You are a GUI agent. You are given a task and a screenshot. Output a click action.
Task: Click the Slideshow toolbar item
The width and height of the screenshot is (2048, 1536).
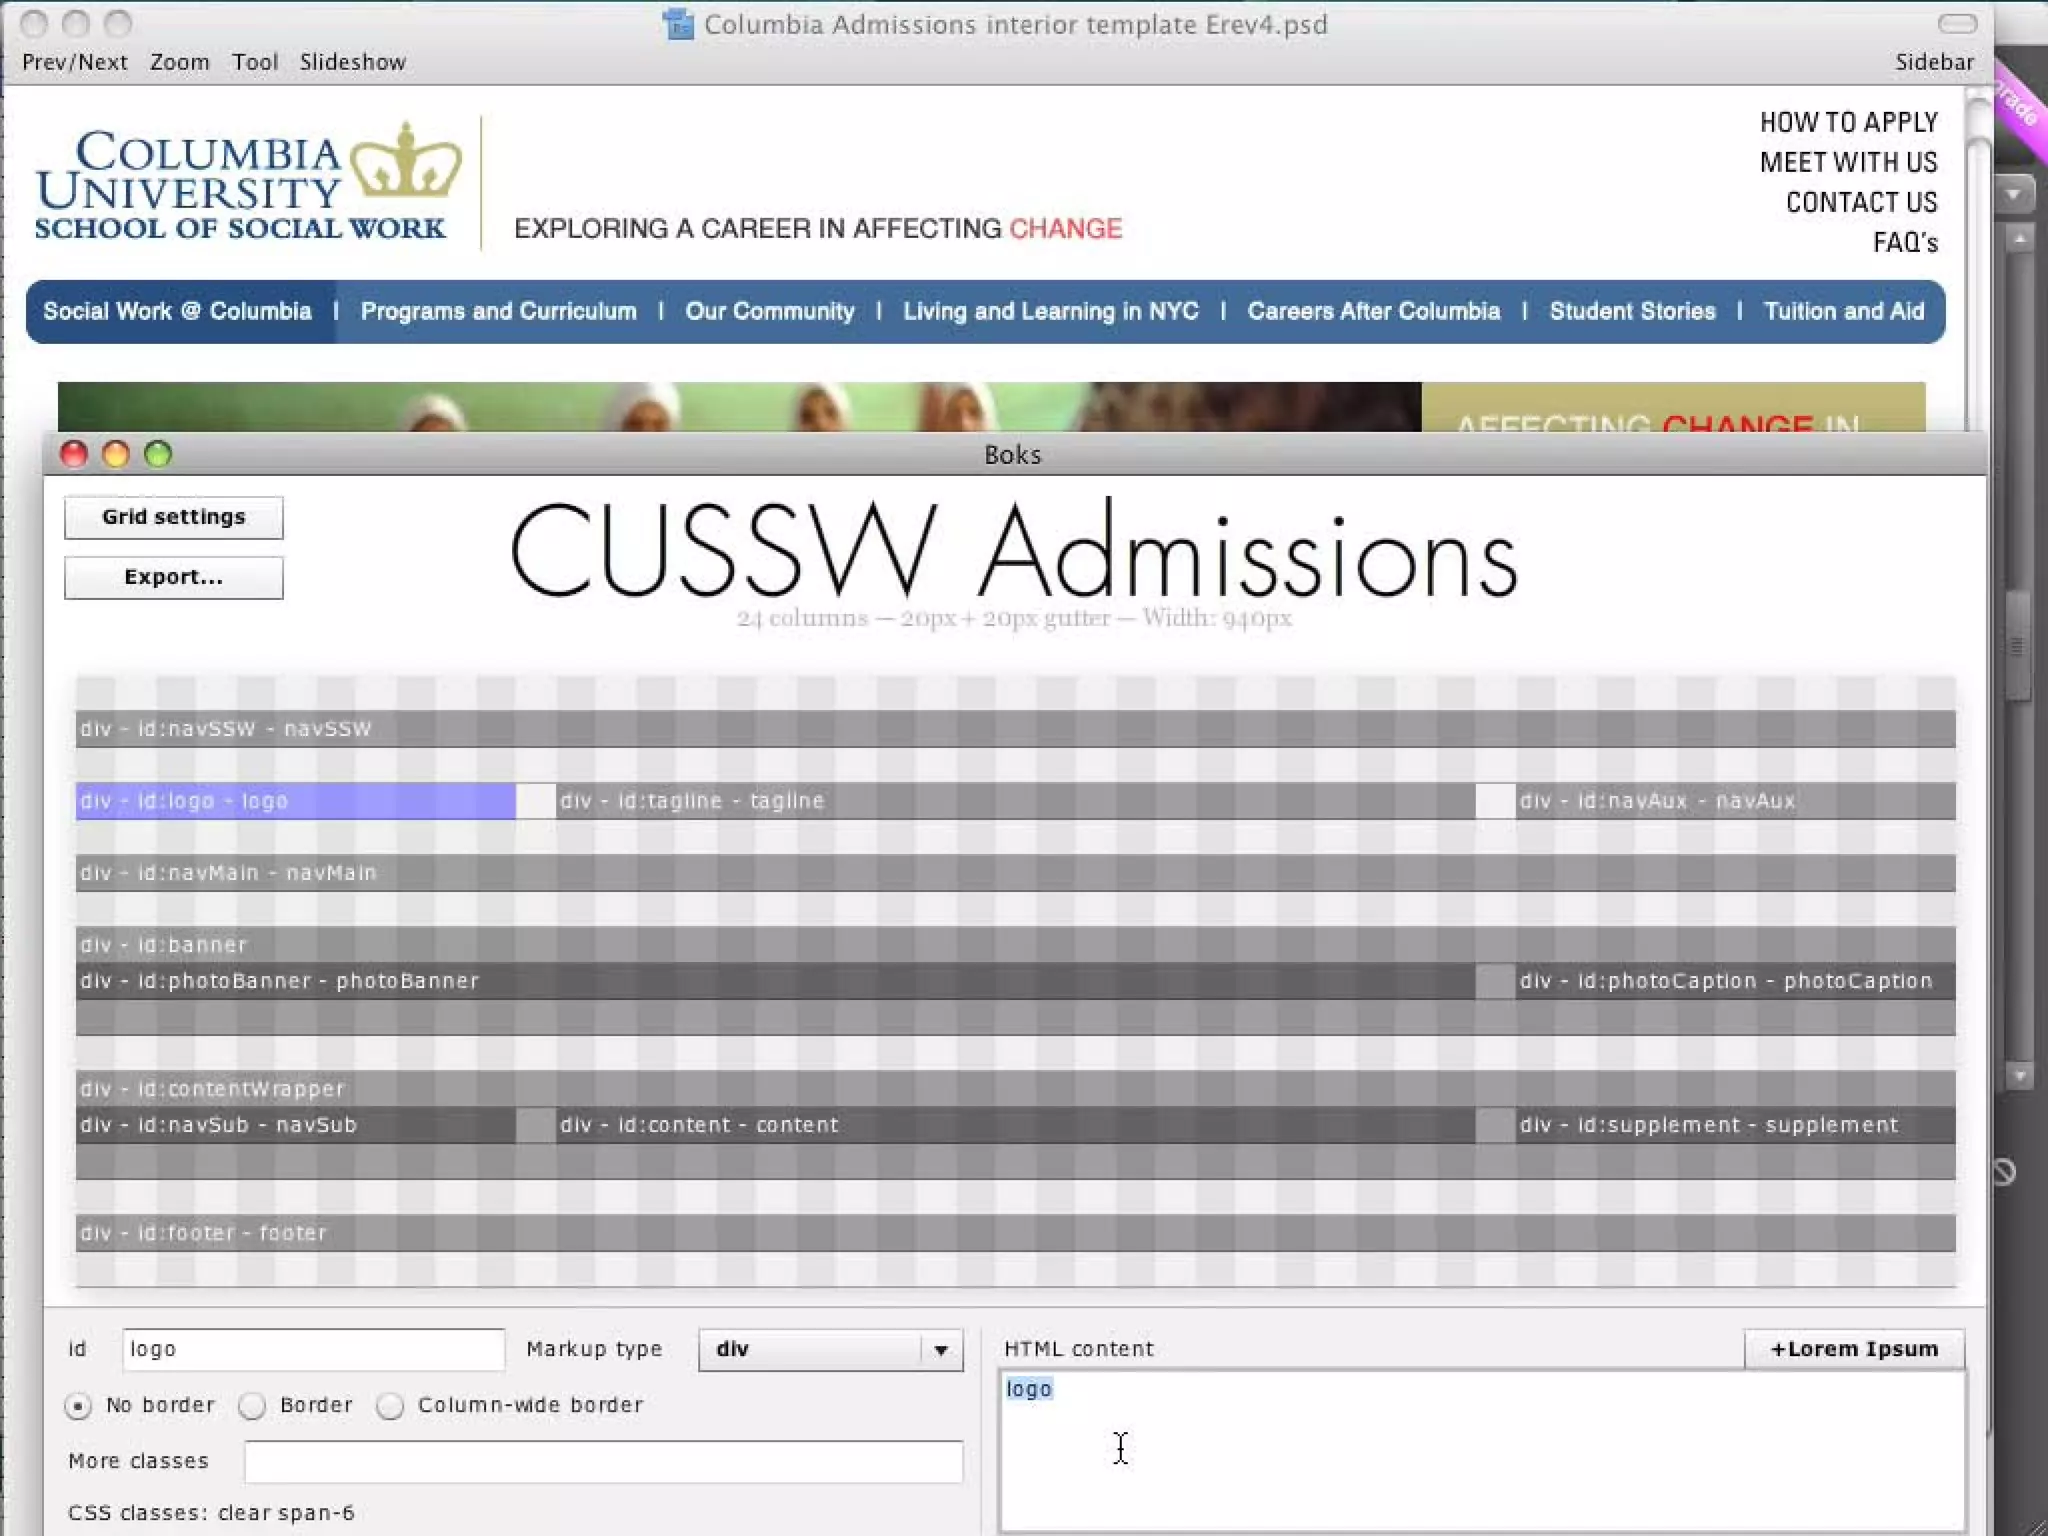point(352,62)
